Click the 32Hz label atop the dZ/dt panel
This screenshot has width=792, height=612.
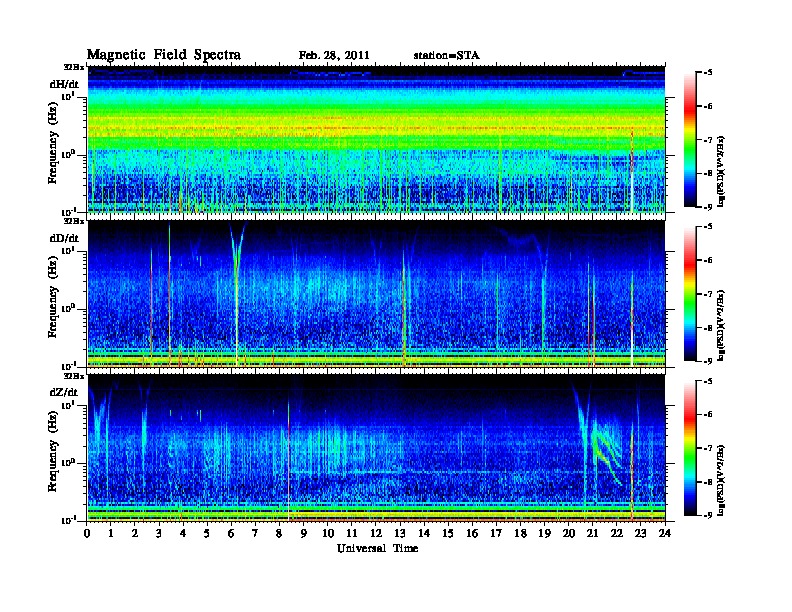(x=74, y=376)
